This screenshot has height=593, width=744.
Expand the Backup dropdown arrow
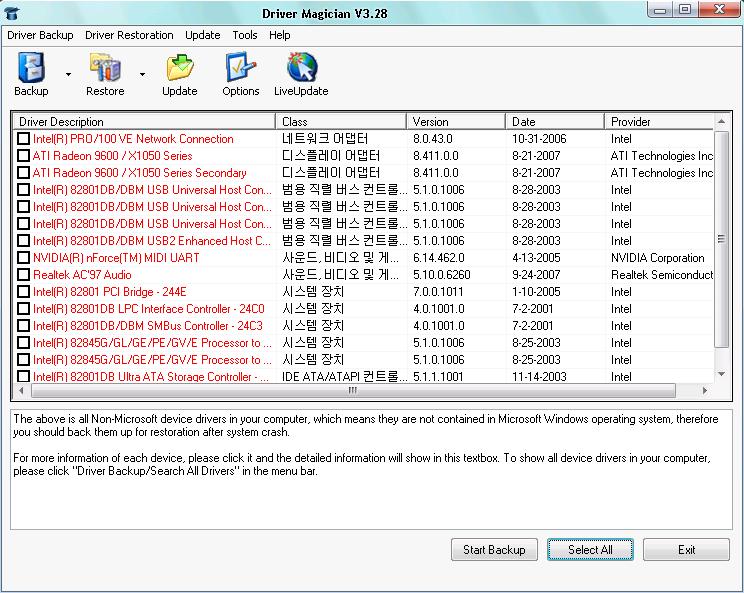pos(68,74)
